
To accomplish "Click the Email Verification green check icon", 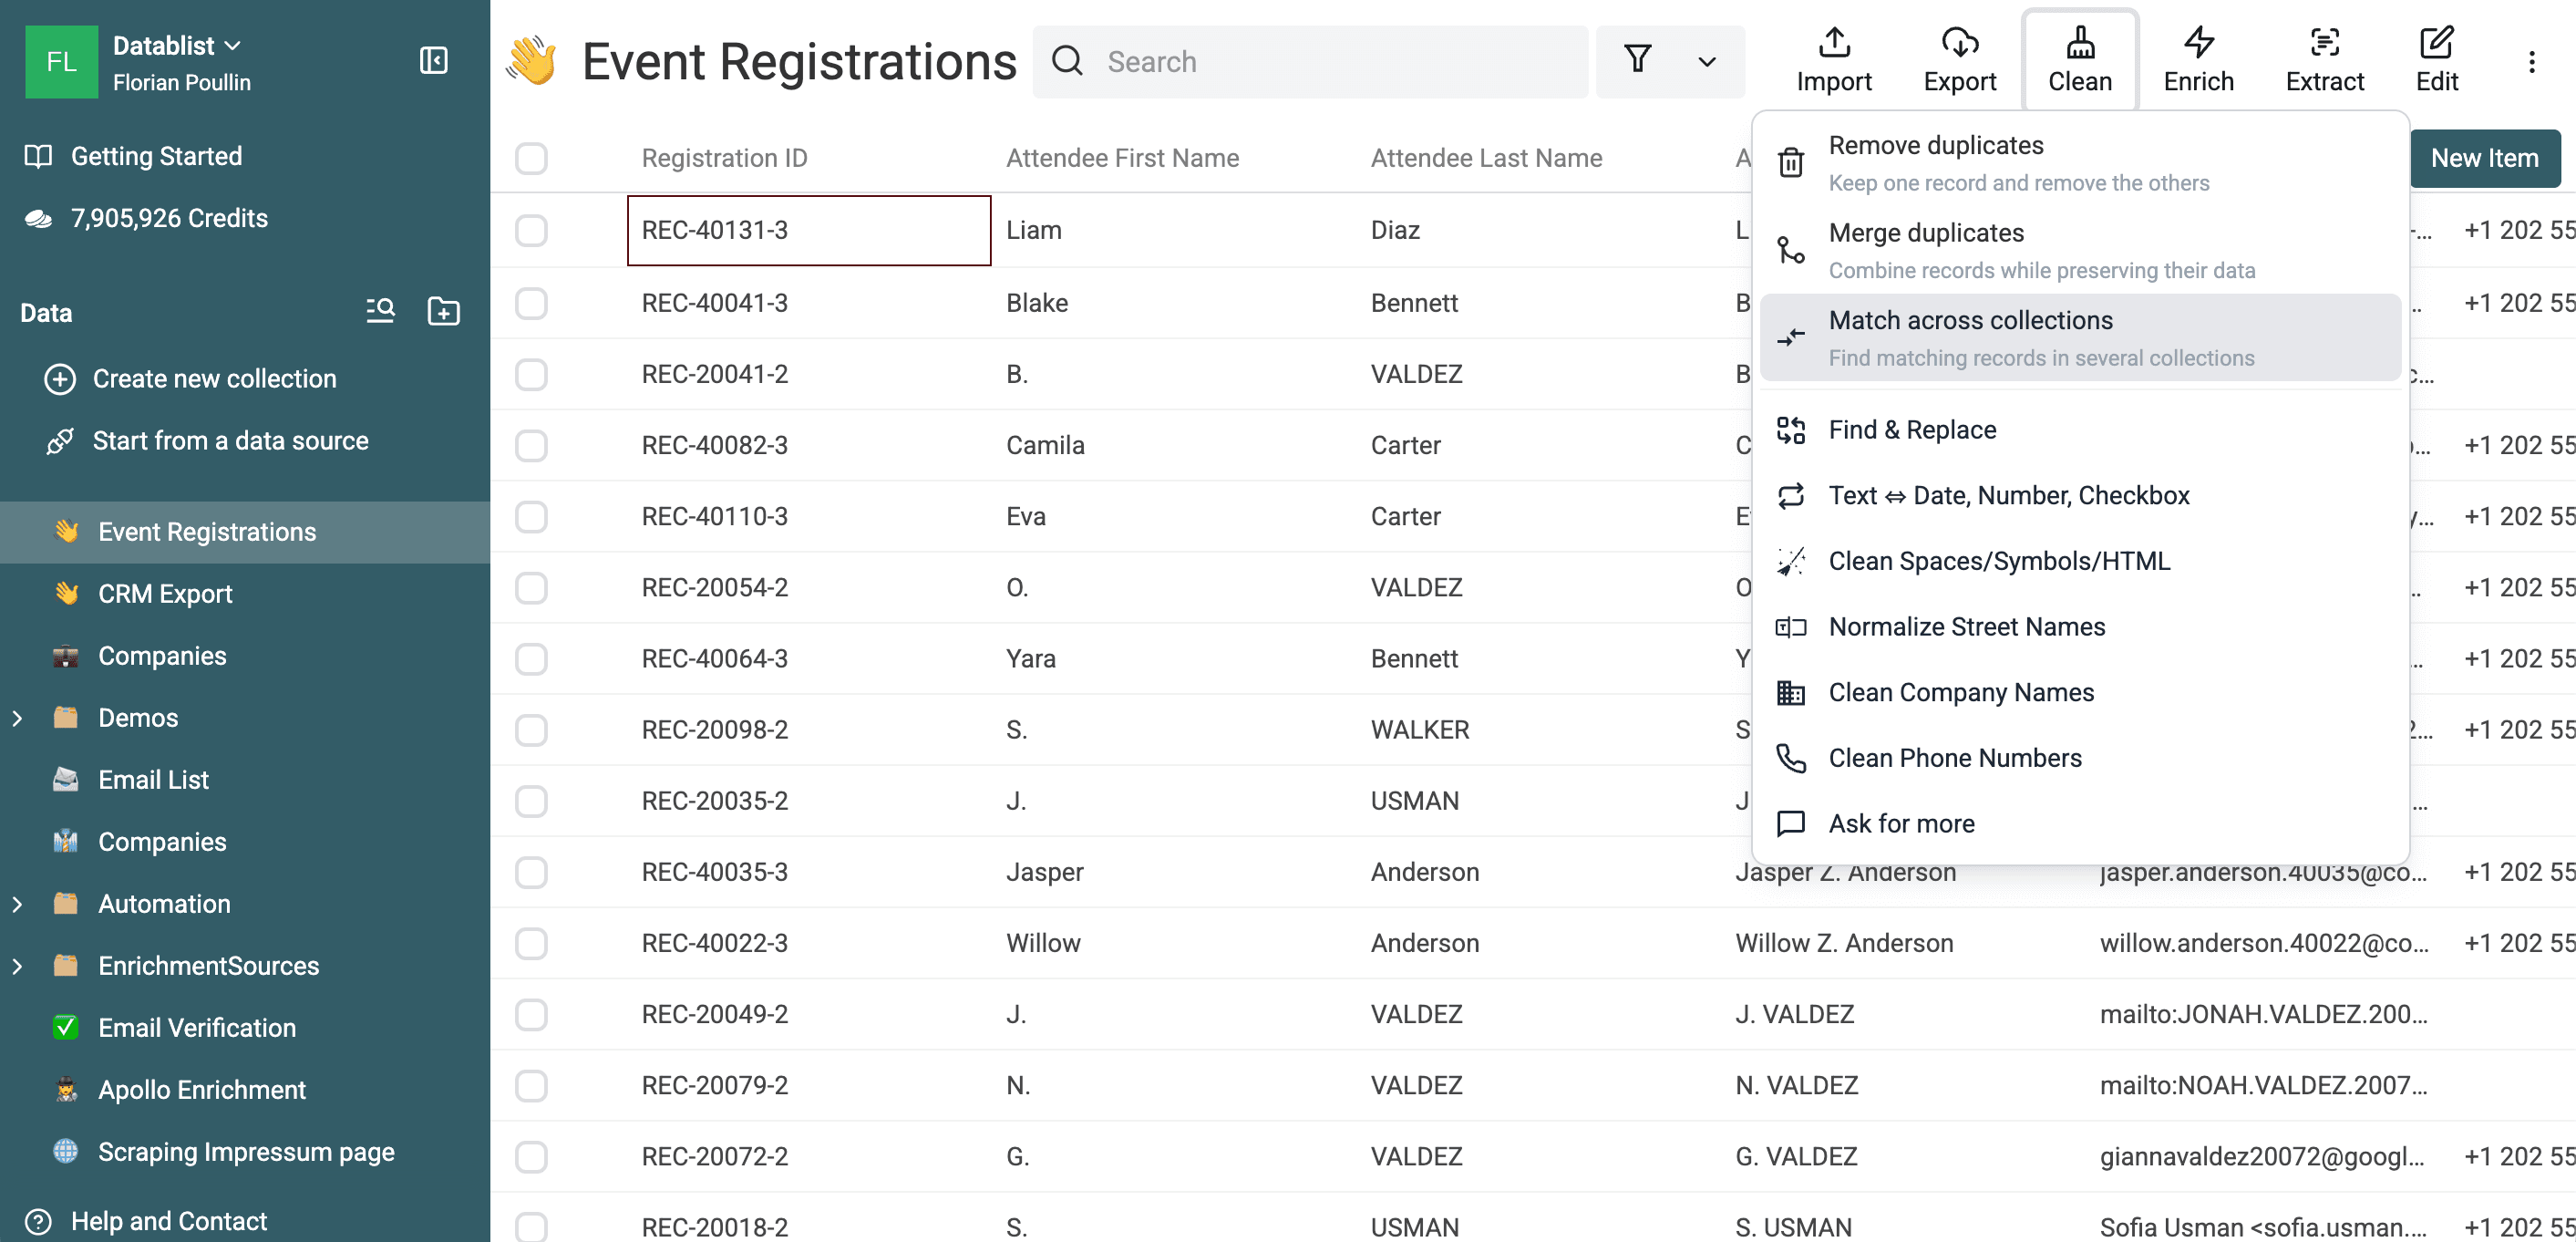I will click(x=66, y=1027).
